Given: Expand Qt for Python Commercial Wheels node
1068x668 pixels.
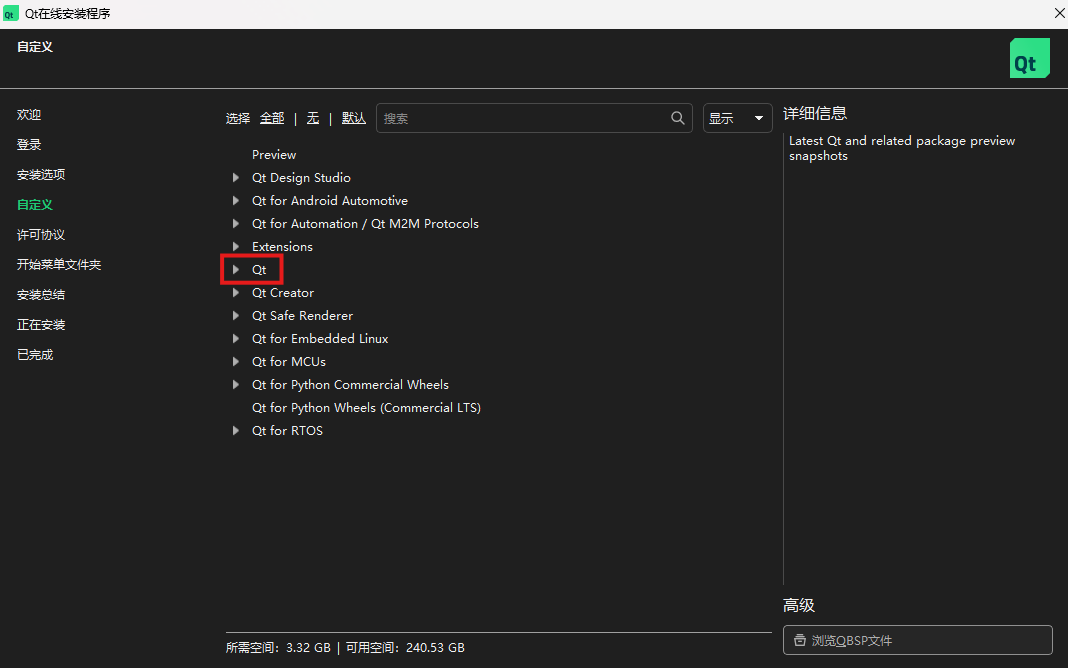Looking at the screenshot, I should 236,385.
